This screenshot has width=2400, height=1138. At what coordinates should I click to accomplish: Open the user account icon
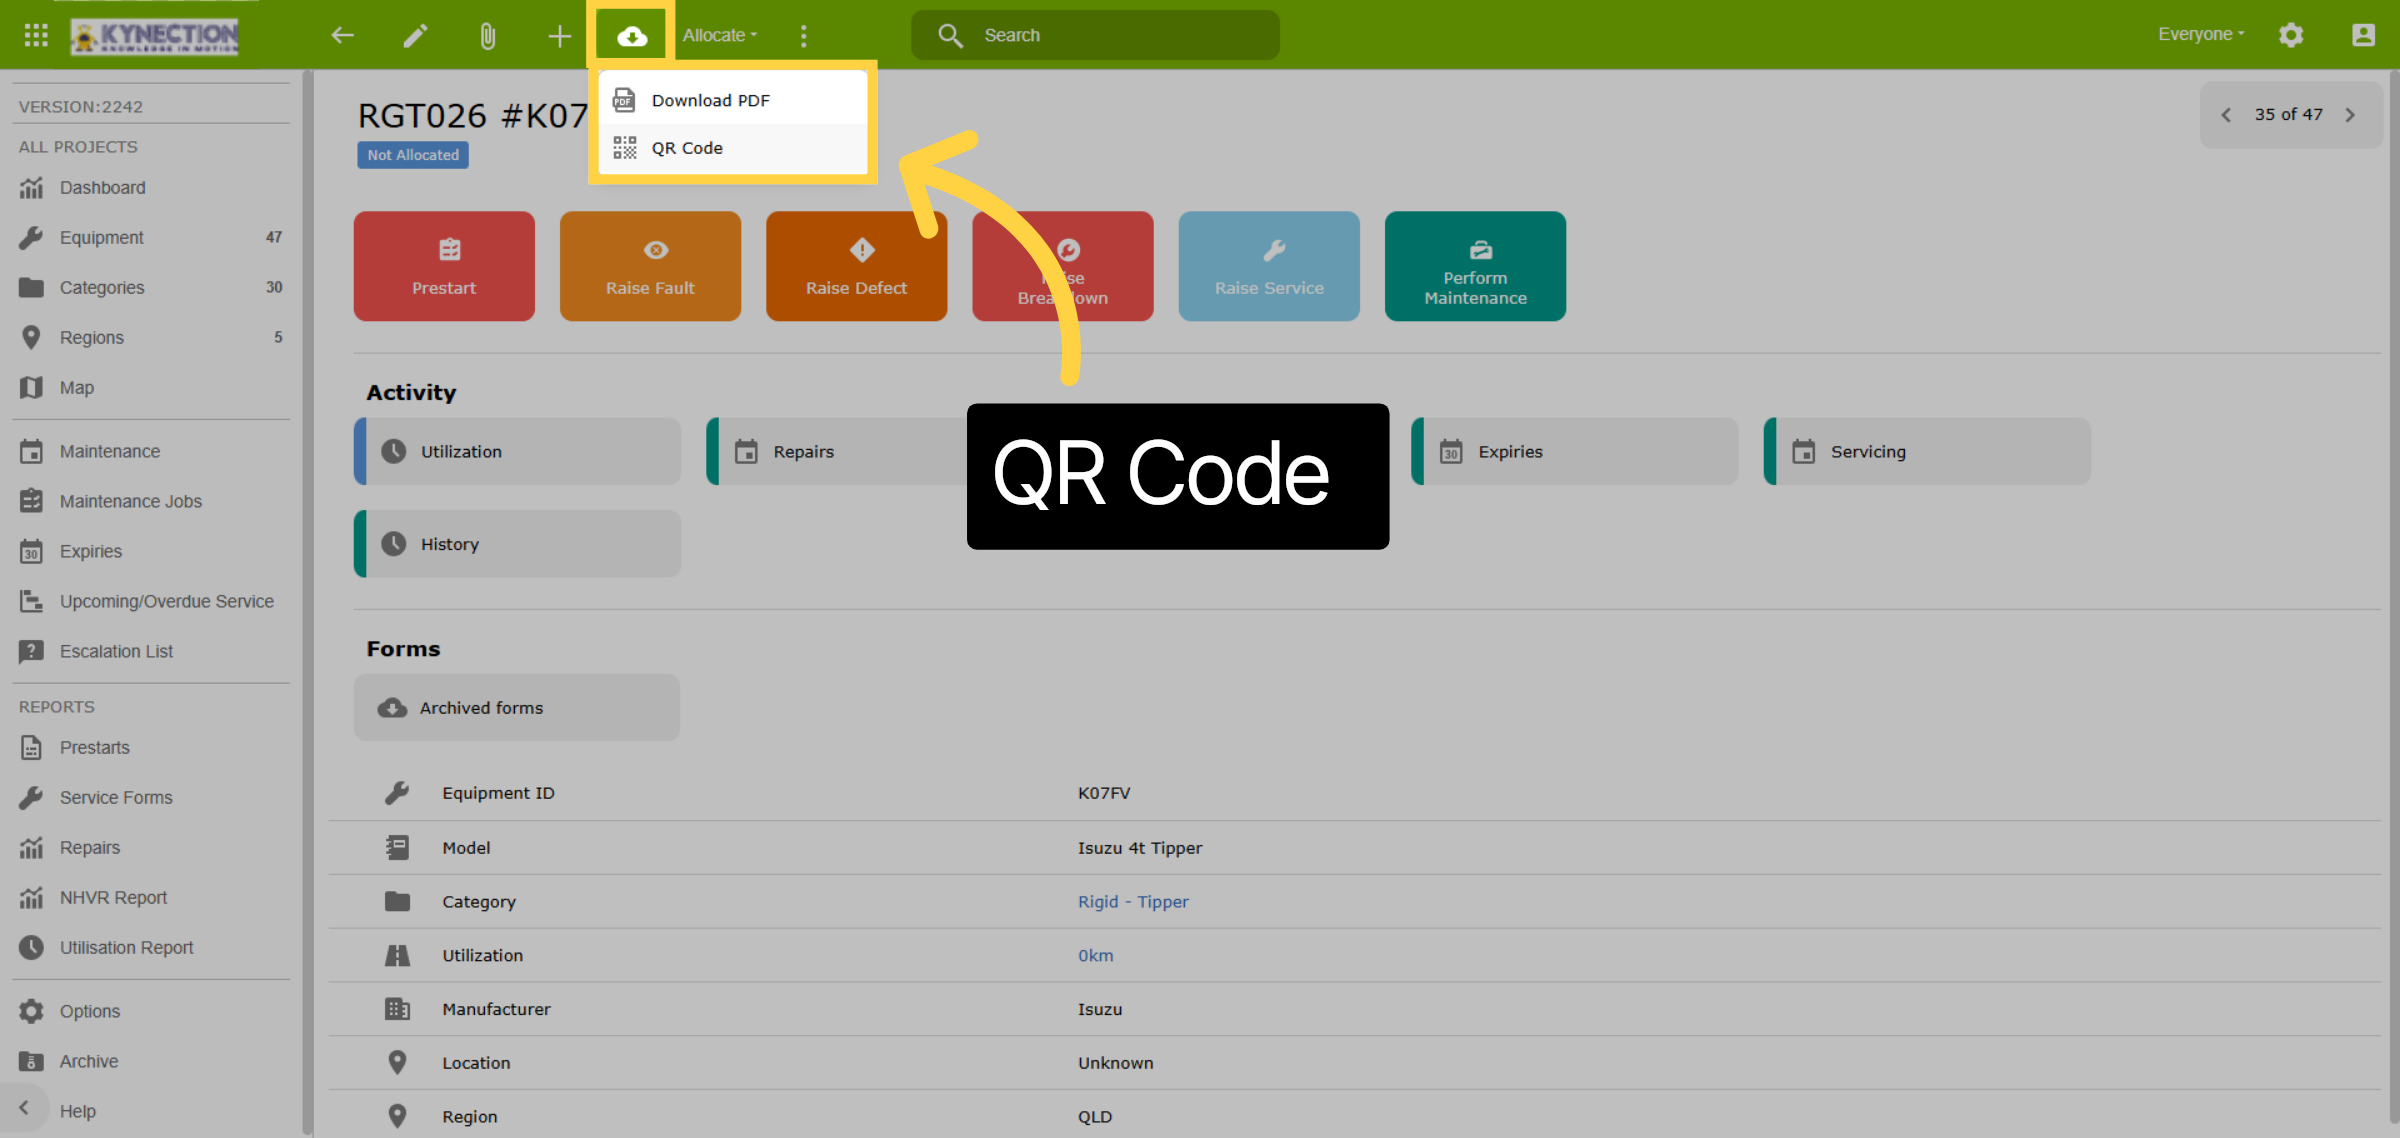[2363, 36]
